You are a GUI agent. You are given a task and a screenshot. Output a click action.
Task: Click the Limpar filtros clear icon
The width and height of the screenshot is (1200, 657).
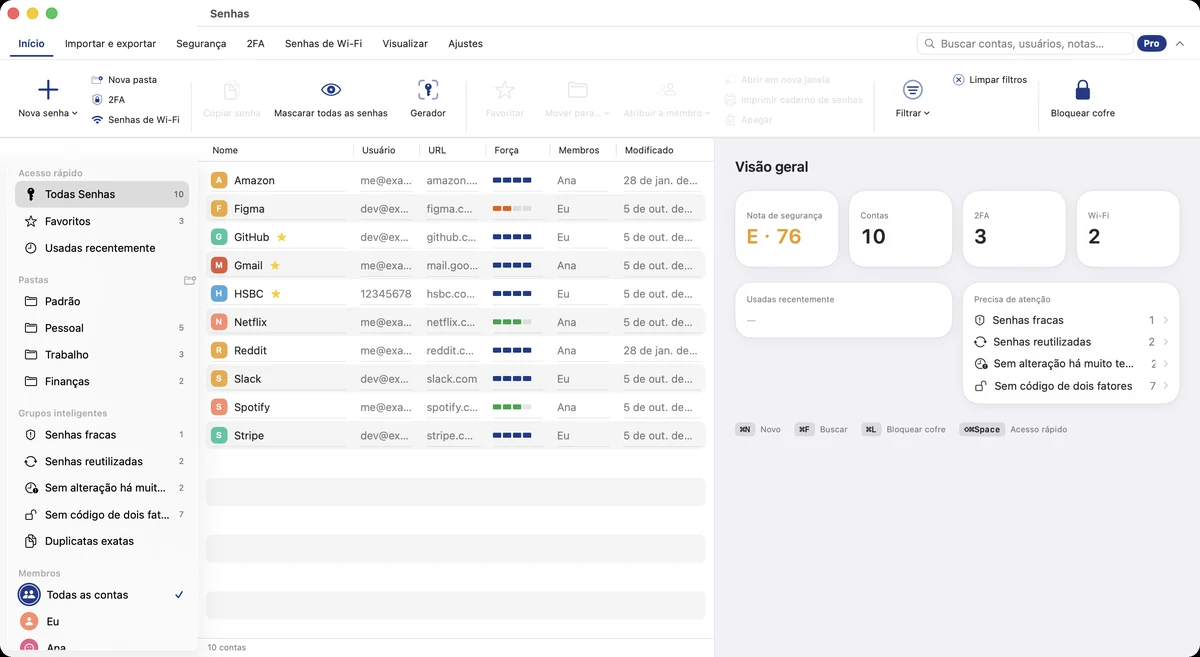coord(958,79)
